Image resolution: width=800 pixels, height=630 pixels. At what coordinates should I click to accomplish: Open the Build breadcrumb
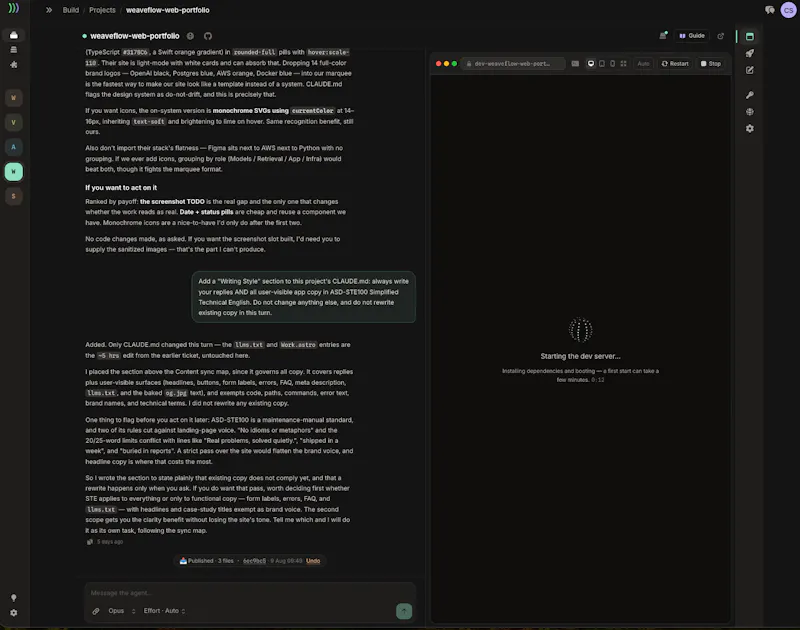click(x=70, y=10)
